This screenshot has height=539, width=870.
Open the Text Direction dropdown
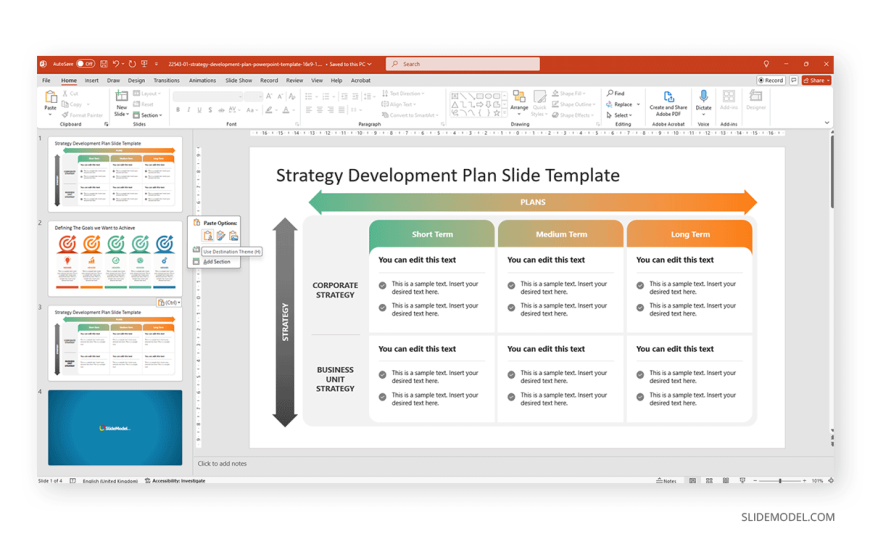403,93
